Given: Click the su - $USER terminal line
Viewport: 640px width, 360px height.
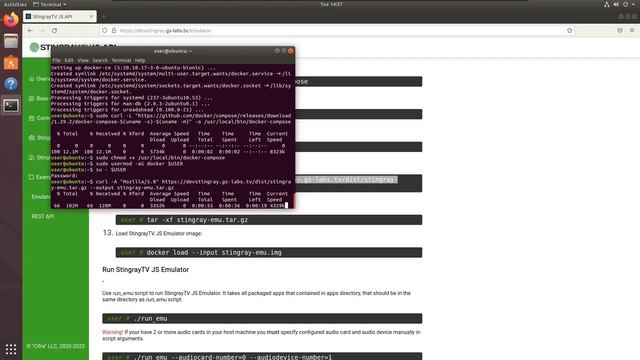Looking at the screenshot, I should click(89, 170).
